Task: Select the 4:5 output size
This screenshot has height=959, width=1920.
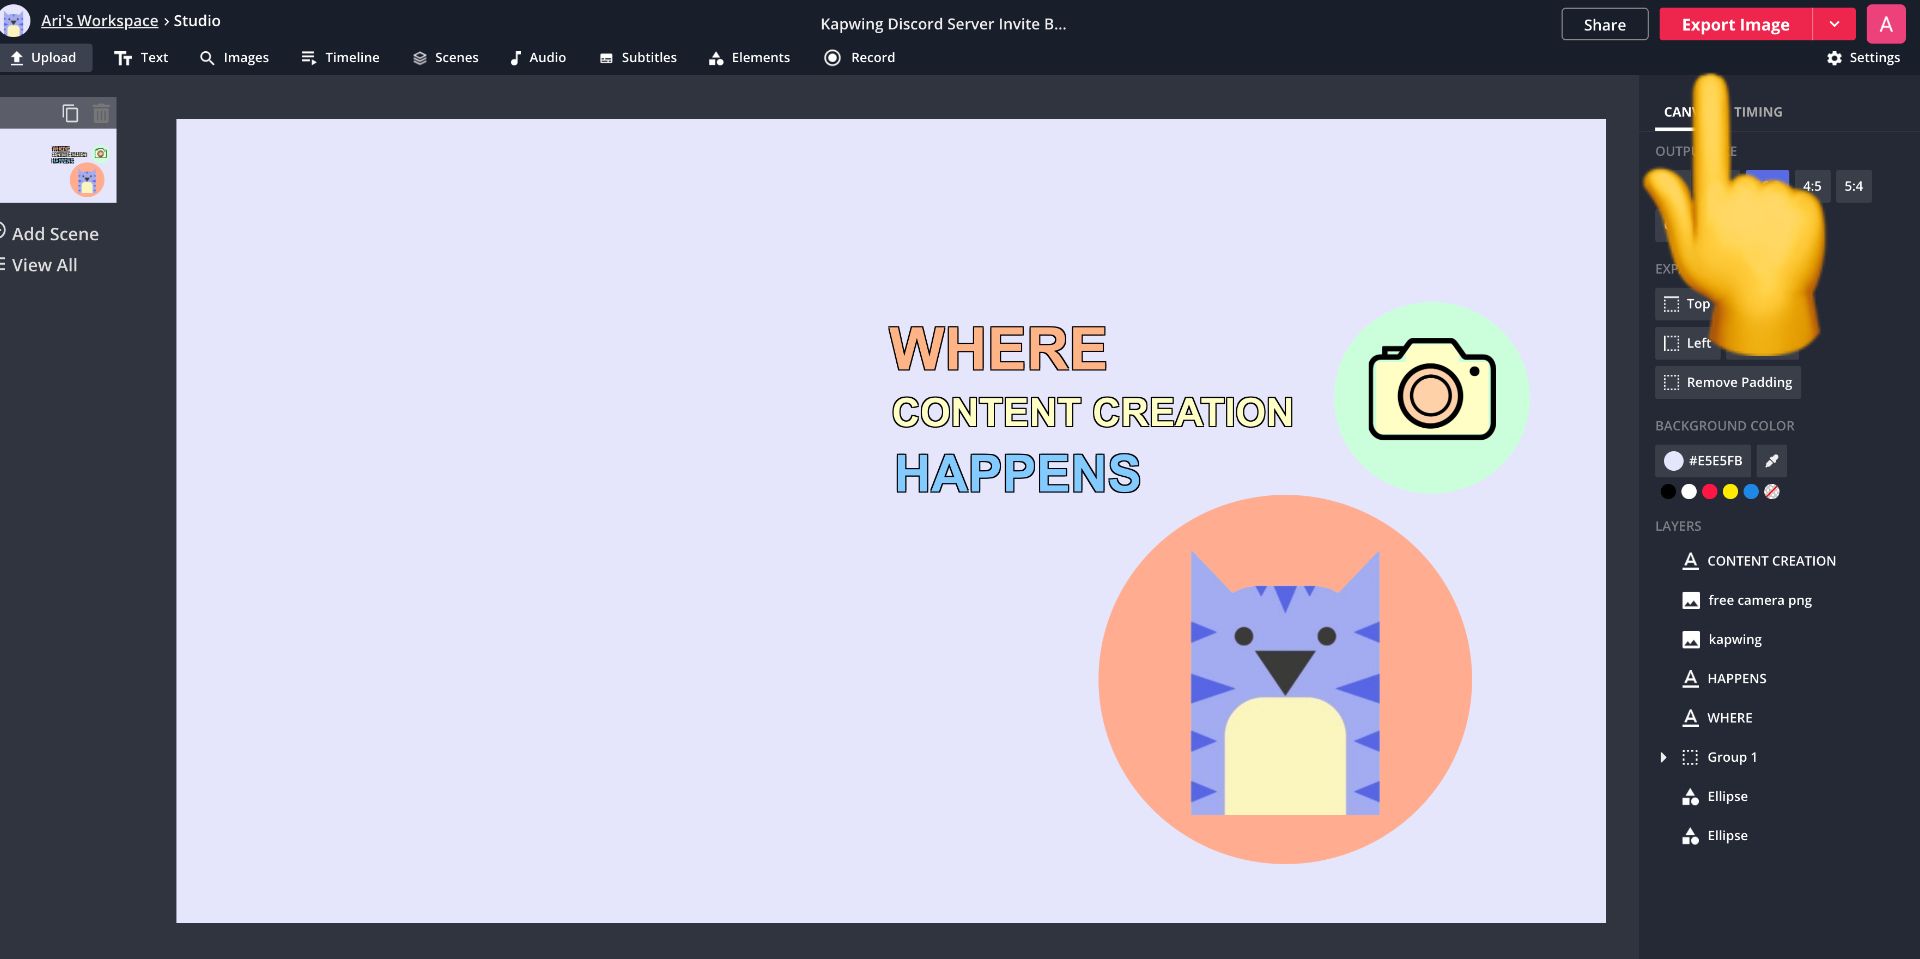Action: point(1811,186)
